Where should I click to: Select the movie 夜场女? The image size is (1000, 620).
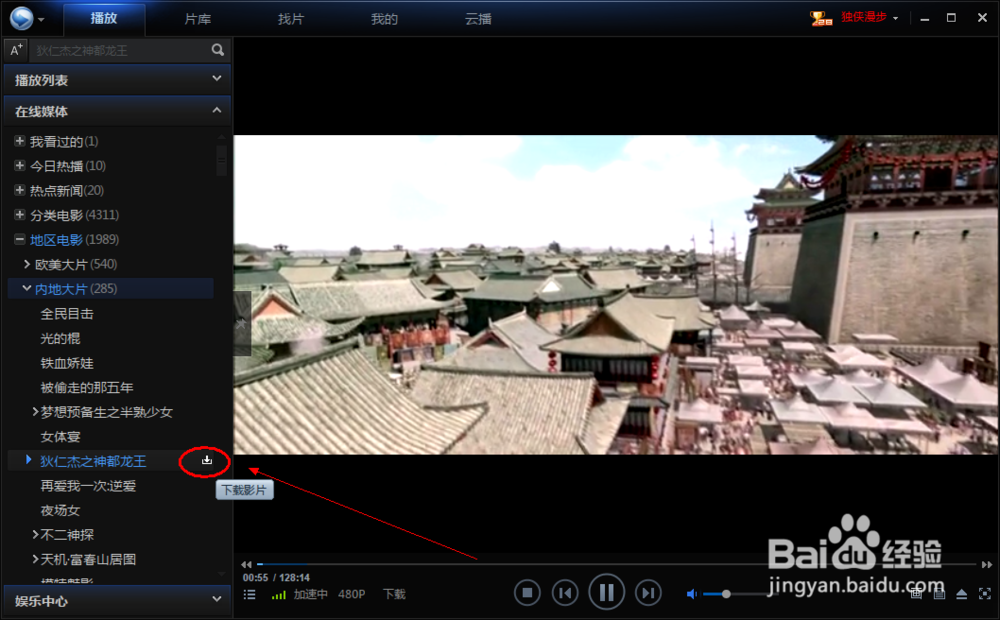pos(61,510)
